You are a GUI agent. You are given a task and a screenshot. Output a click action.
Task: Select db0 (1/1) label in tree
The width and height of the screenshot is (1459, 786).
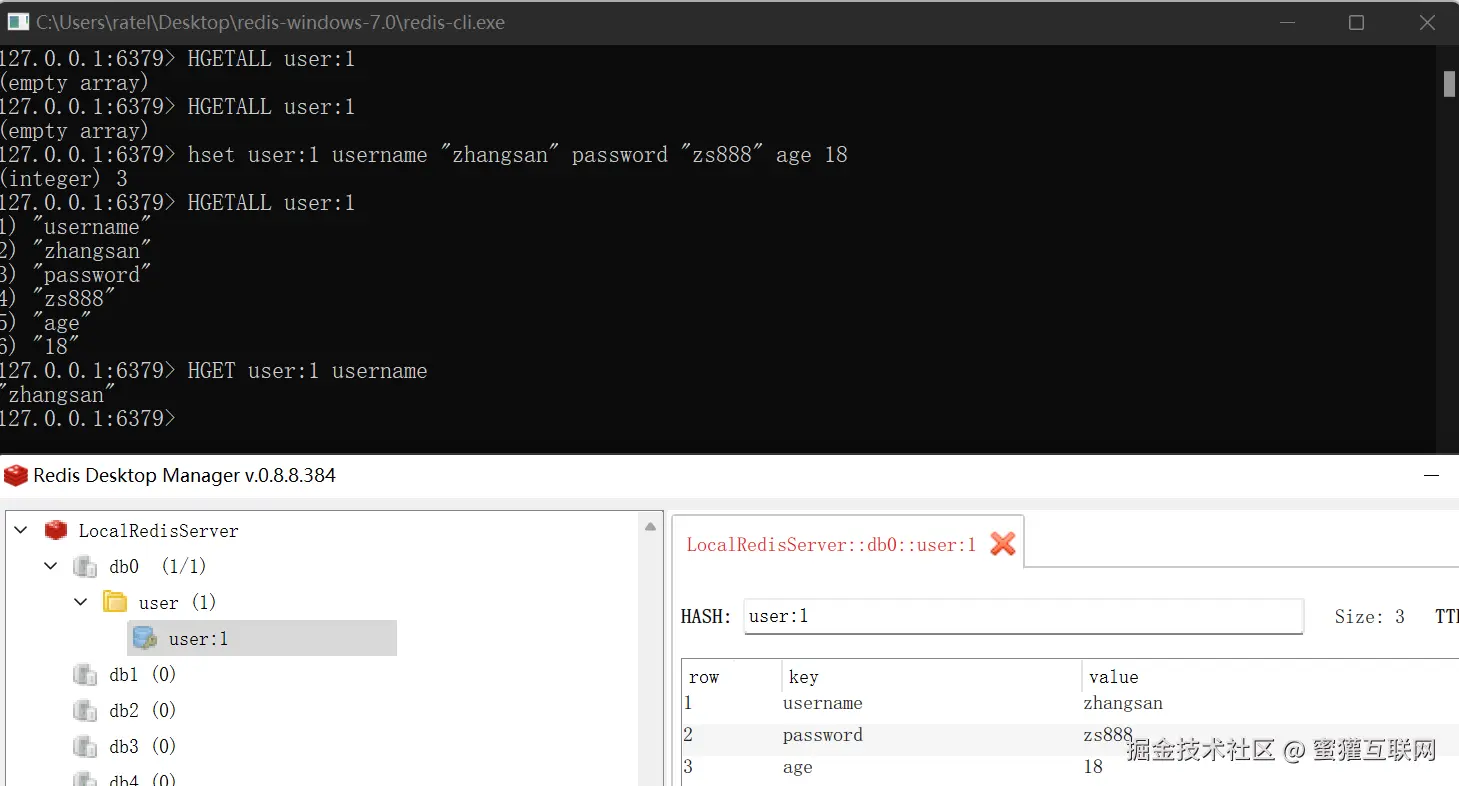pyautogui.click(x=158, y=567)
